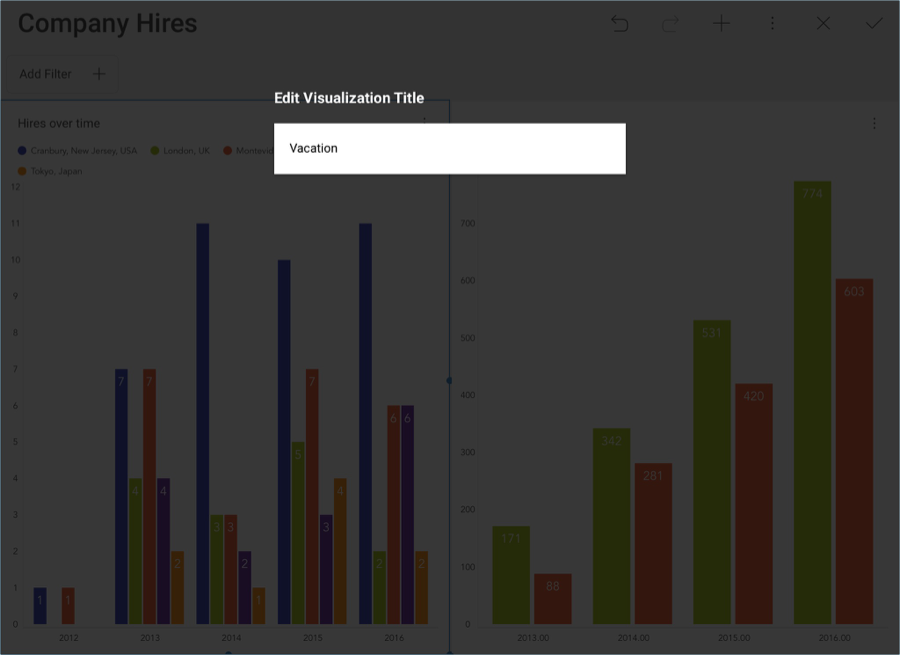Click the redo arrow in the top toolbar
900x655 pixels.
pyautogui.click(x=670, y=24)
